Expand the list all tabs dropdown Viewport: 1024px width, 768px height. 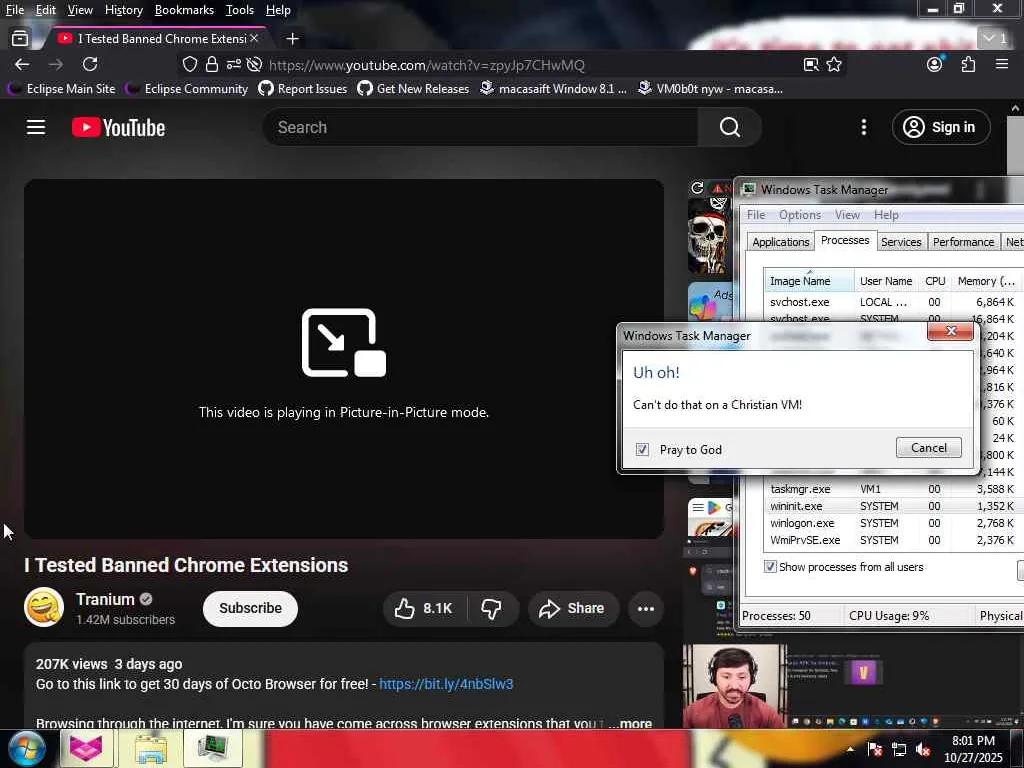995,39
